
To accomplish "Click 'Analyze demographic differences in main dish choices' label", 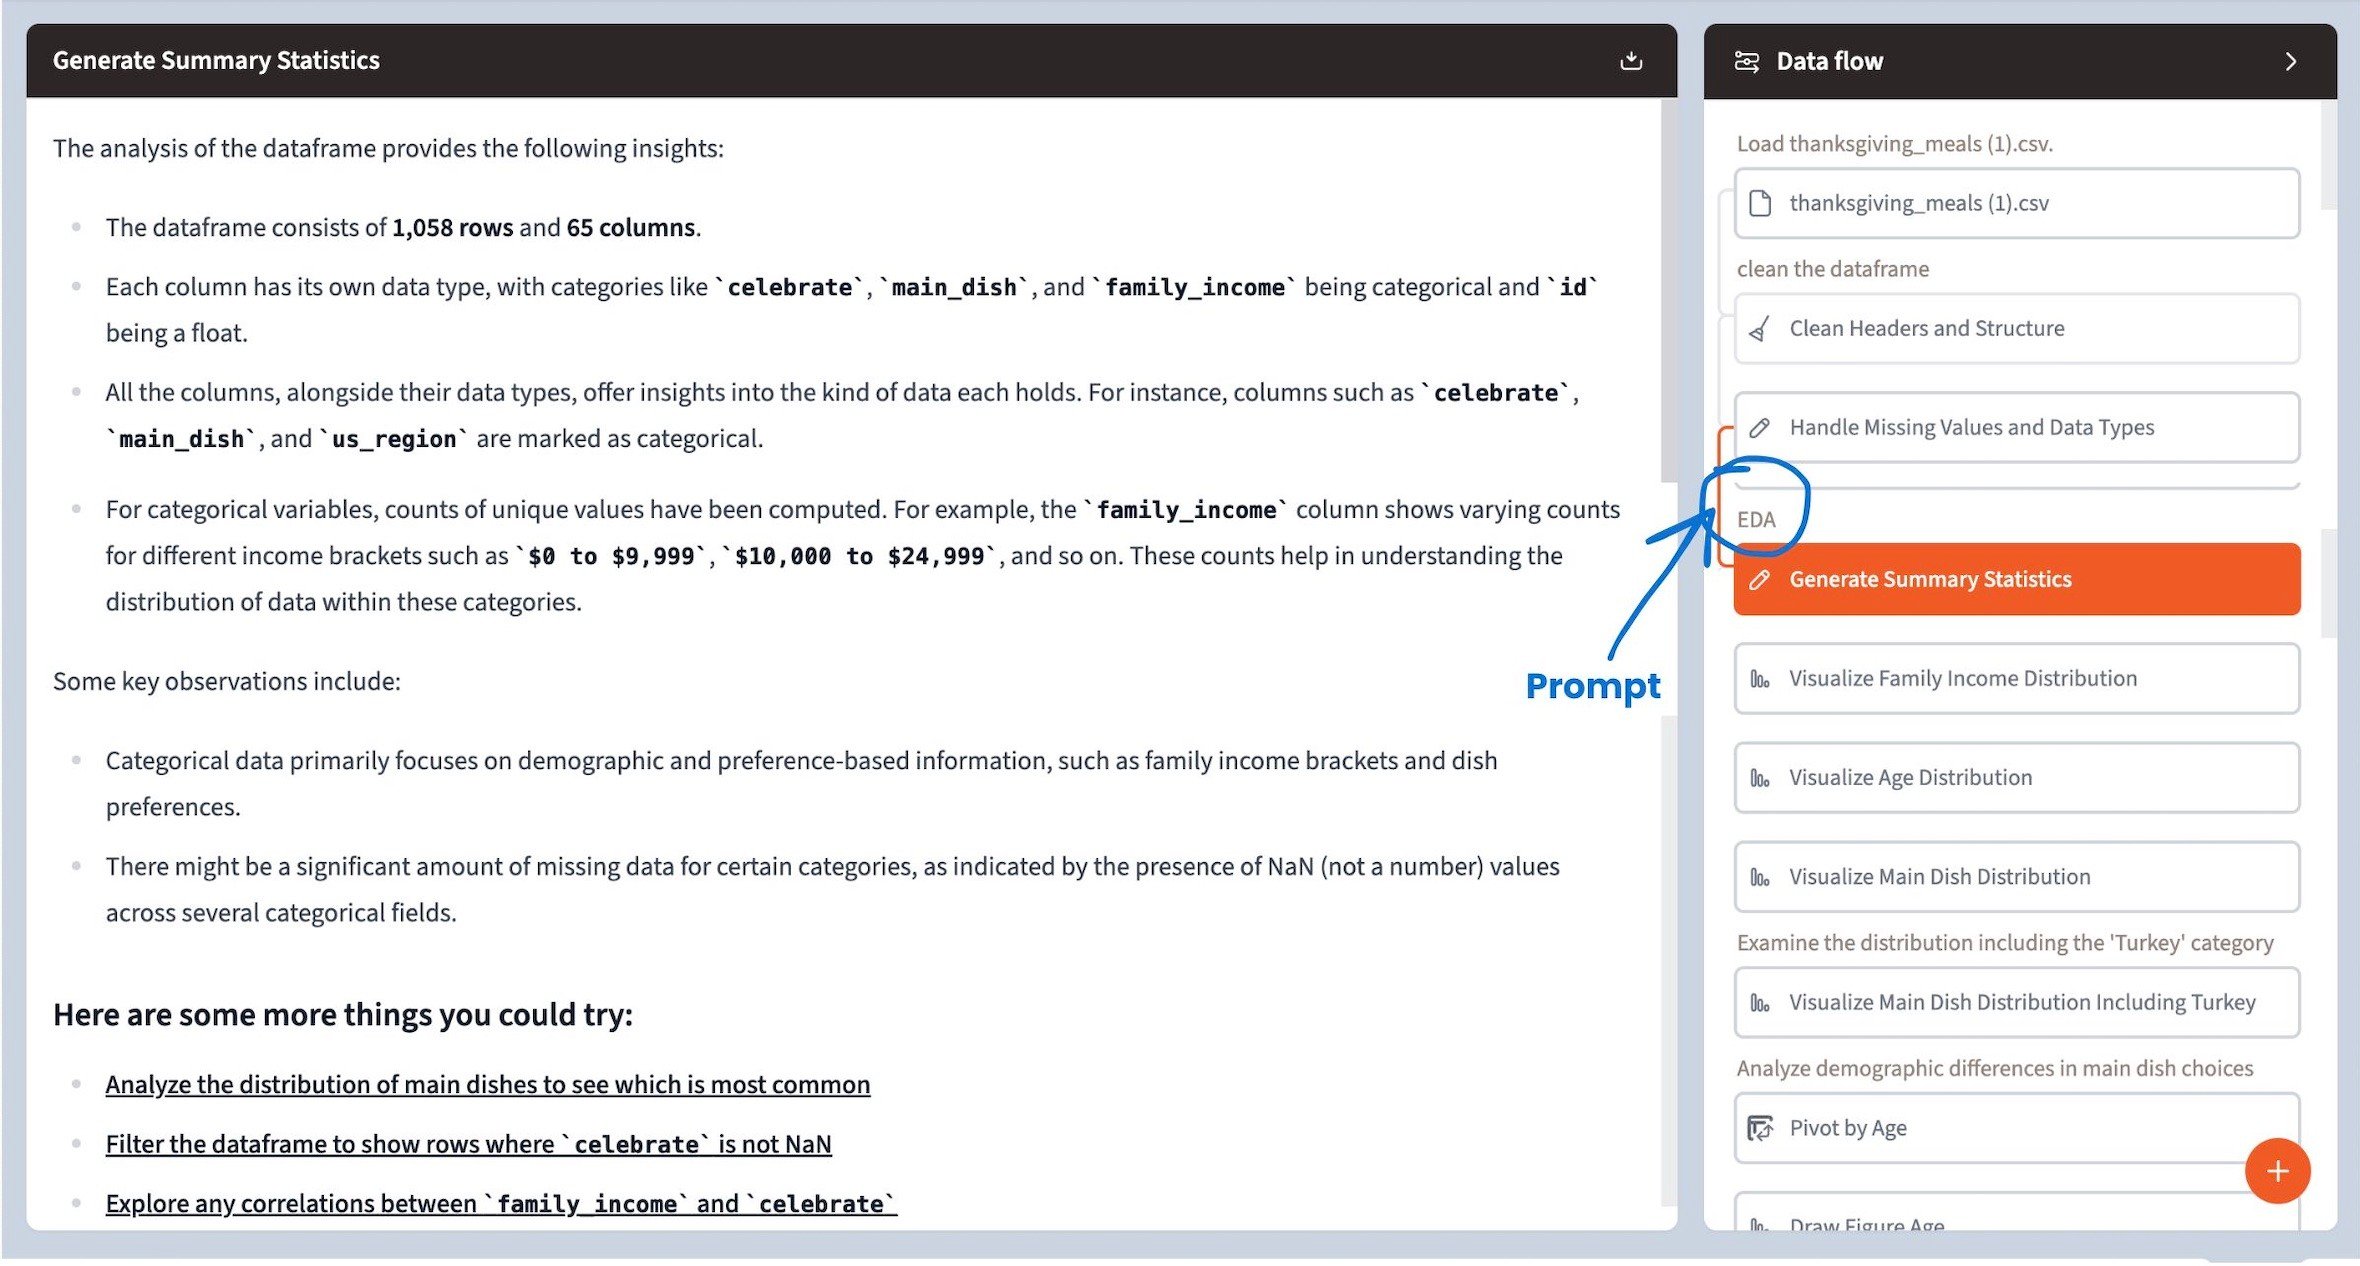I will tap(1995, 1069).
